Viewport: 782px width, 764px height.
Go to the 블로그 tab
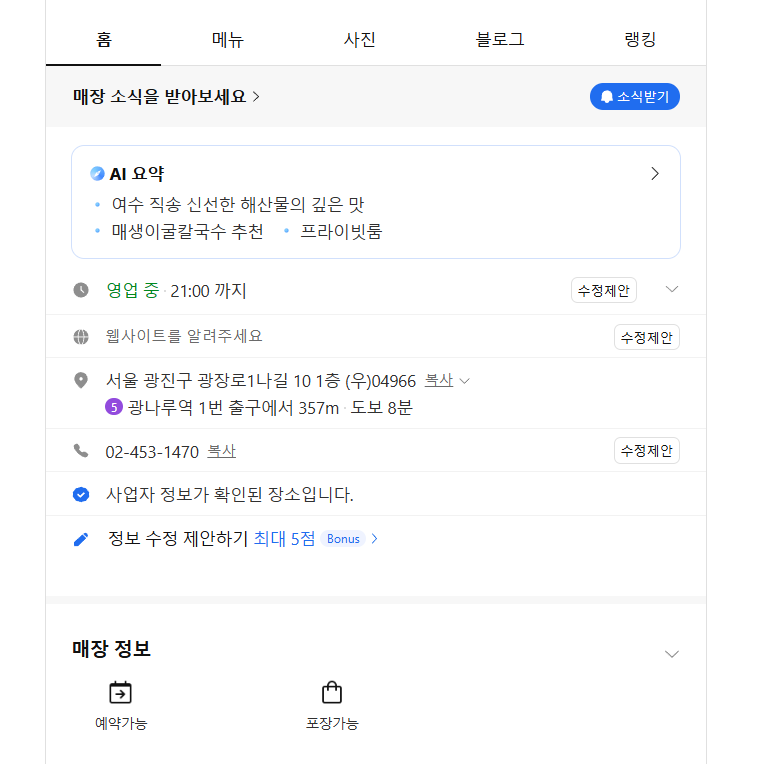pos(500,39)
